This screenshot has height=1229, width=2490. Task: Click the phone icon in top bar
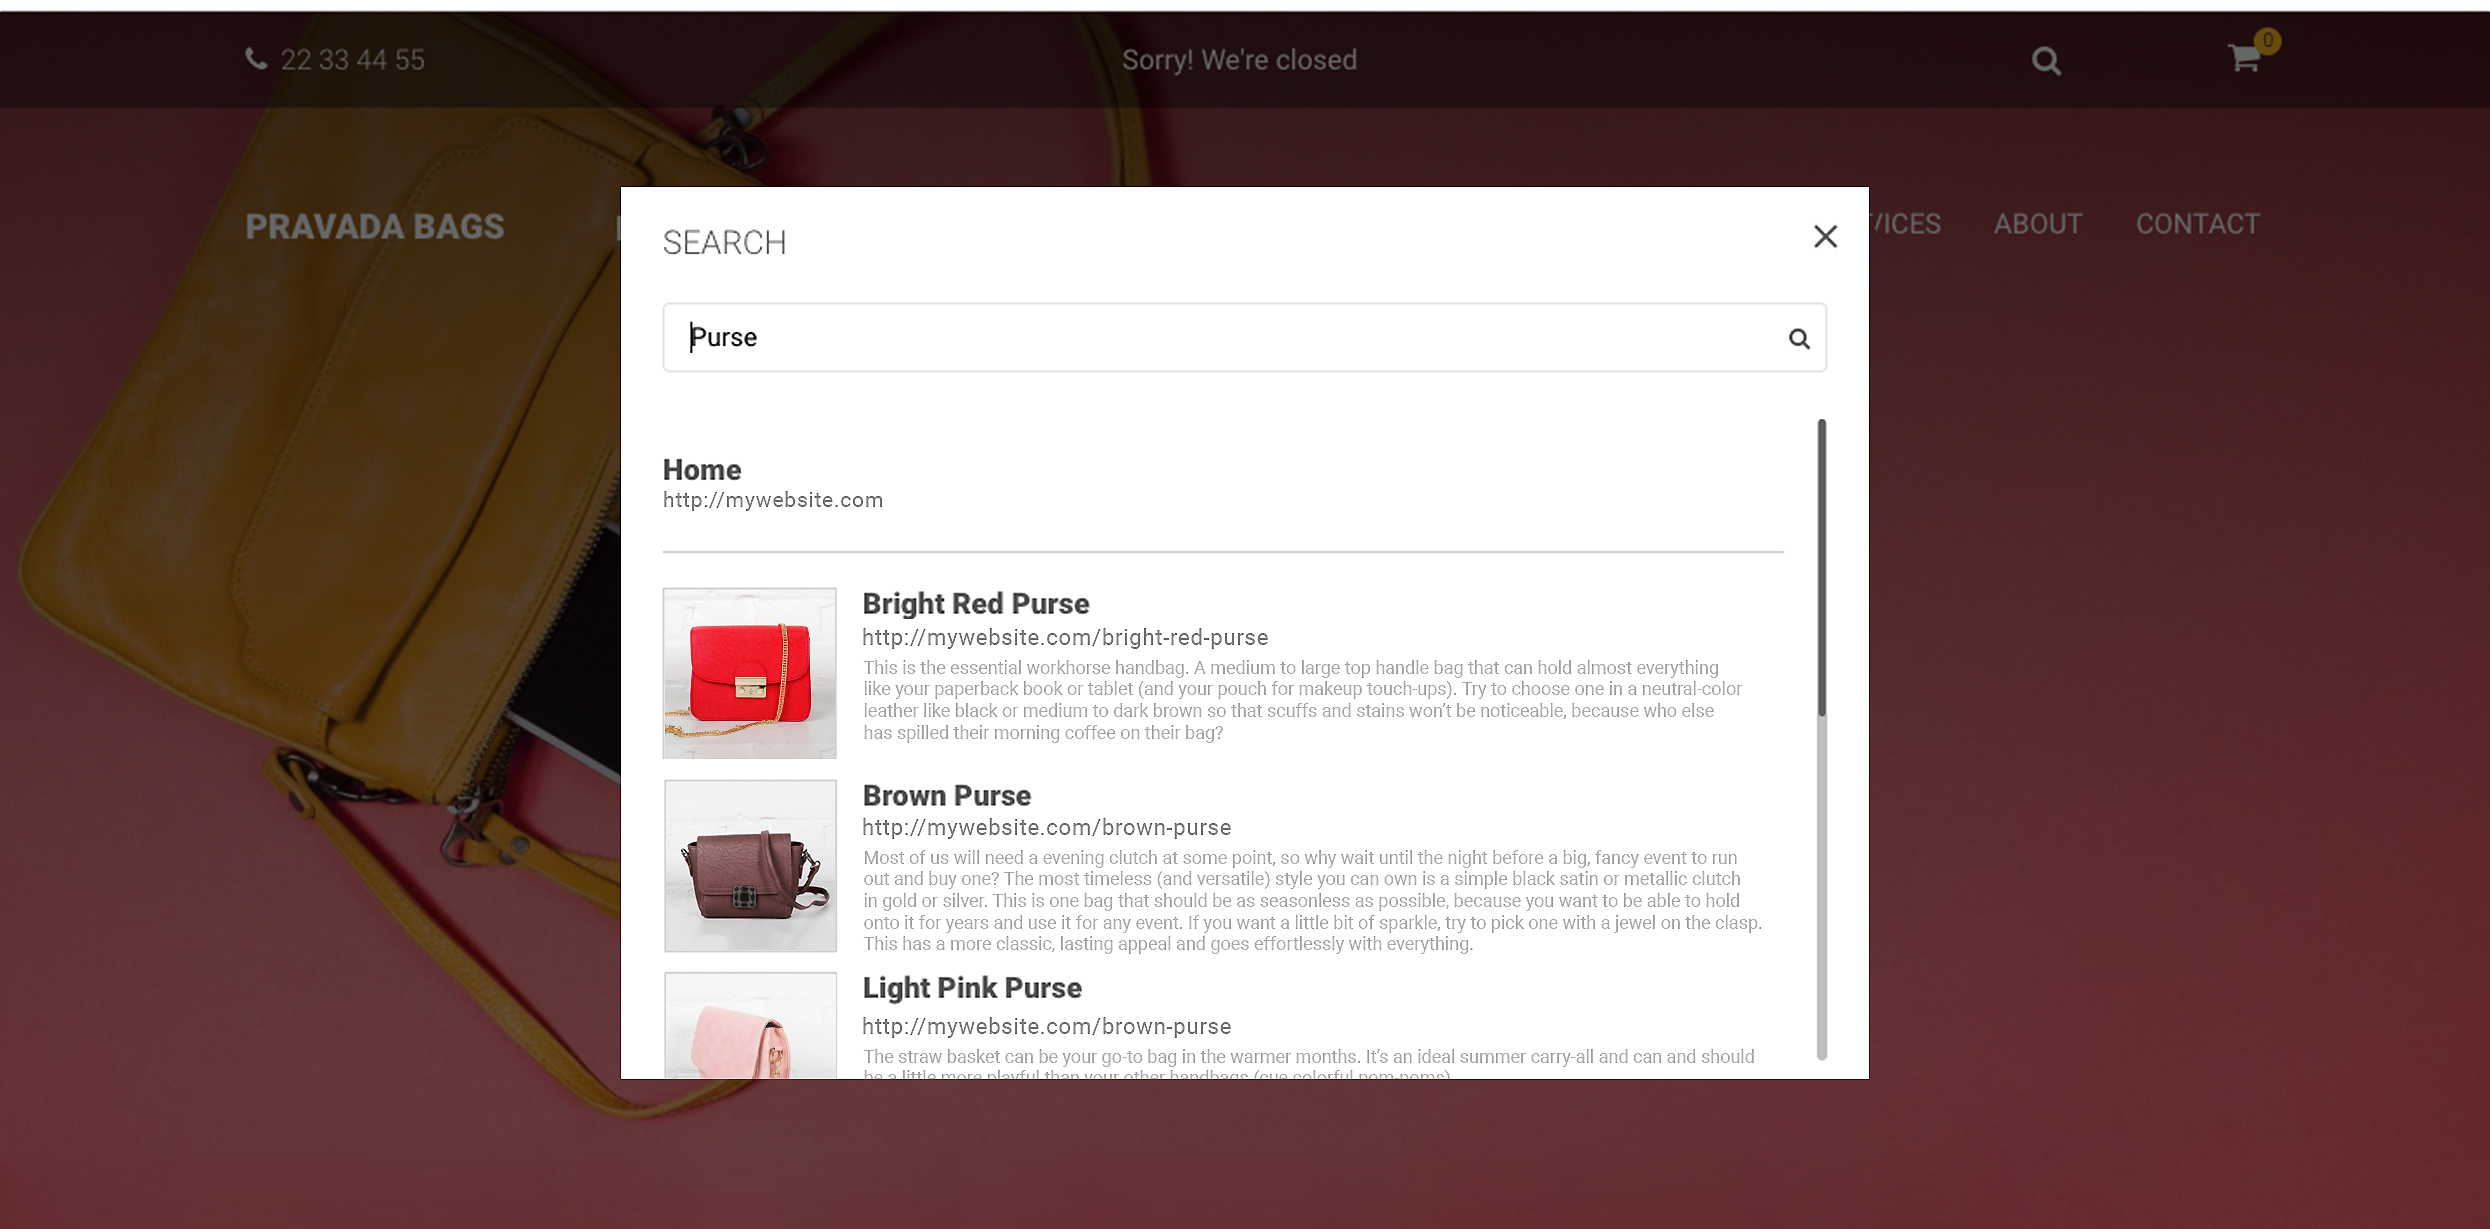tap(256, 59)
